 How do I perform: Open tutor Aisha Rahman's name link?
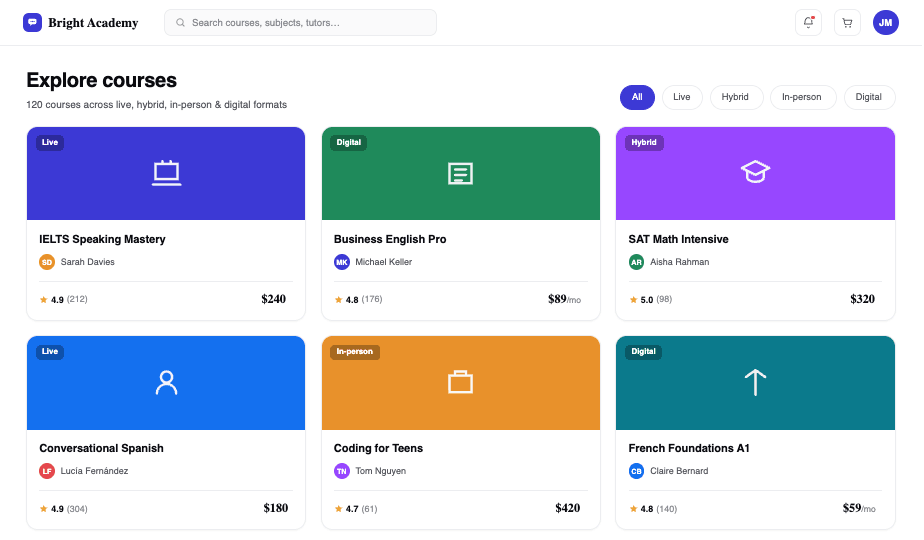pyautogui.click(x=679, y=262)
